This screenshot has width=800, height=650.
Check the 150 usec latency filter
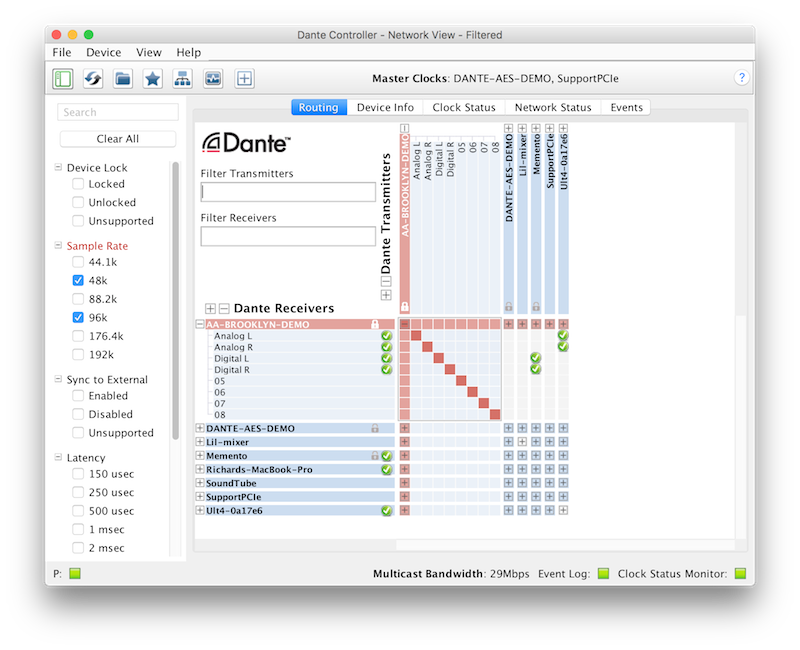click(78, 473)
